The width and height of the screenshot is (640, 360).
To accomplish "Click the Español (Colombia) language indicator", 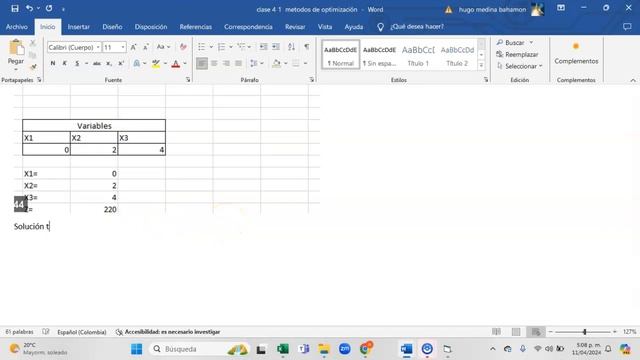I will click(82, 332).
